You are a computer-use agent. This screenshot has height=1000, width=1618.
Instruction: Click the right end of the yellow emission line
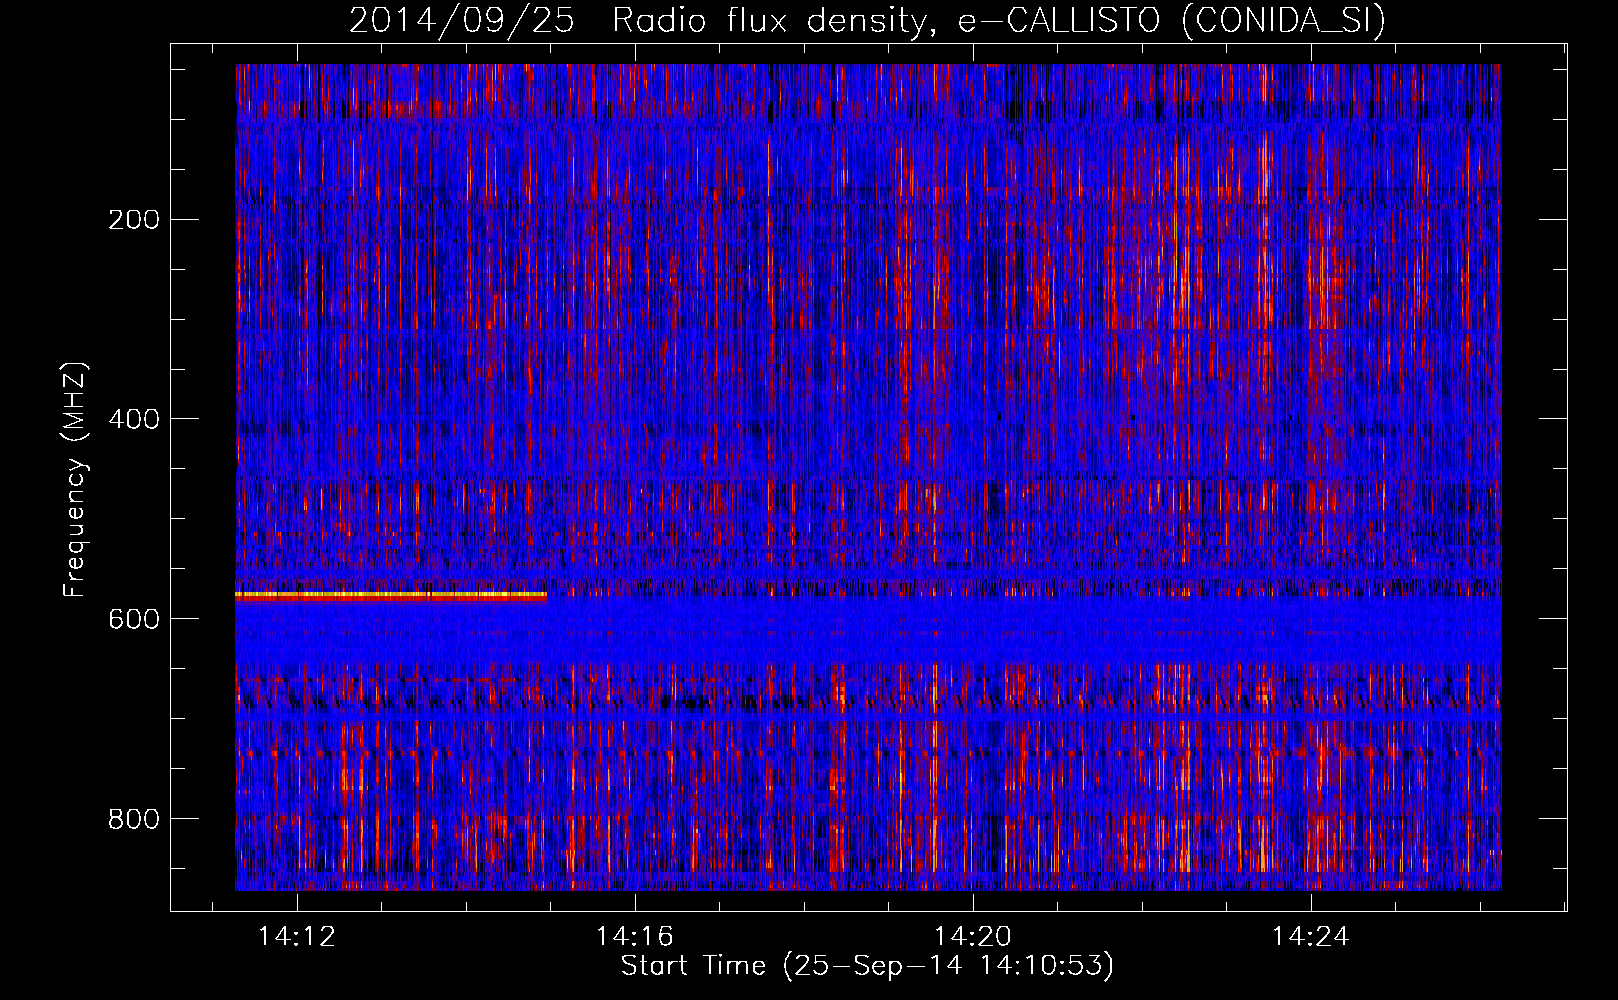tap(543, 595)
